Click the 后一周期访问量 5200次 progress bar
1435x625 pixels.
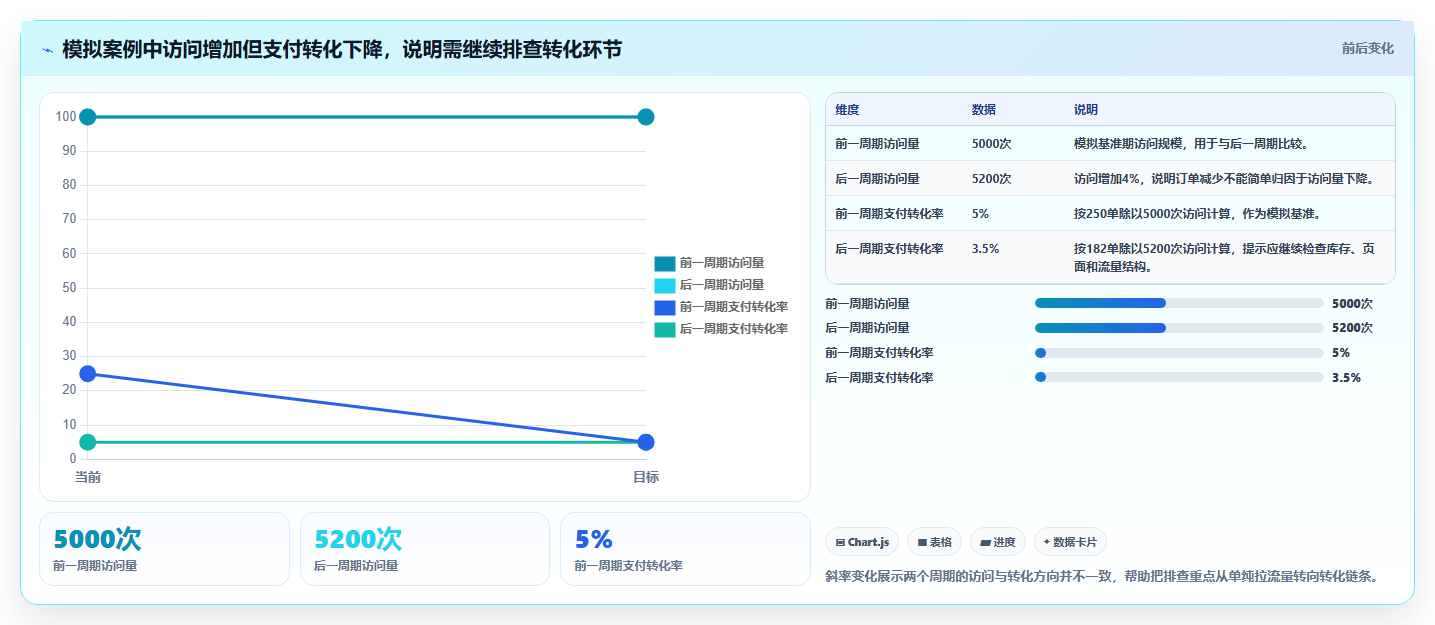1179,328
